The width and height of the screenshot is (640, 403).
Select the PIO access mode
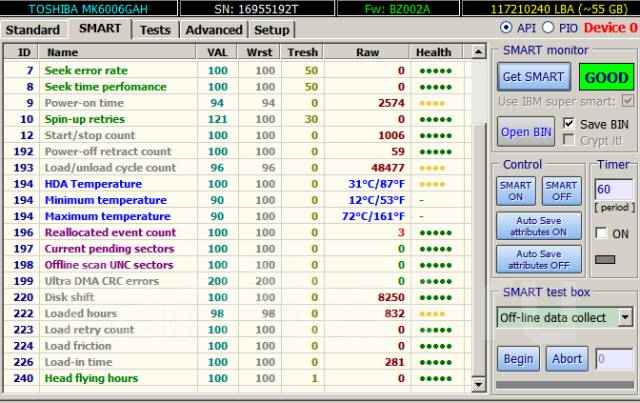(550, 28)
